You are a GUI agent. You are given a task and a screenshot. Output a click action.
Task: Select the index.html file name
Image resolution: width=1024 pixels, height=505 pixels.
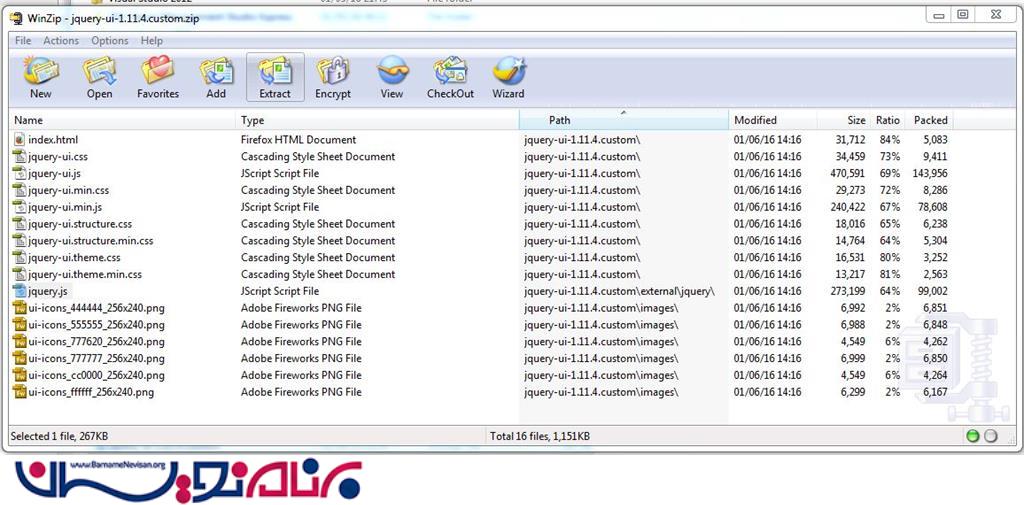tap(53, 140)
